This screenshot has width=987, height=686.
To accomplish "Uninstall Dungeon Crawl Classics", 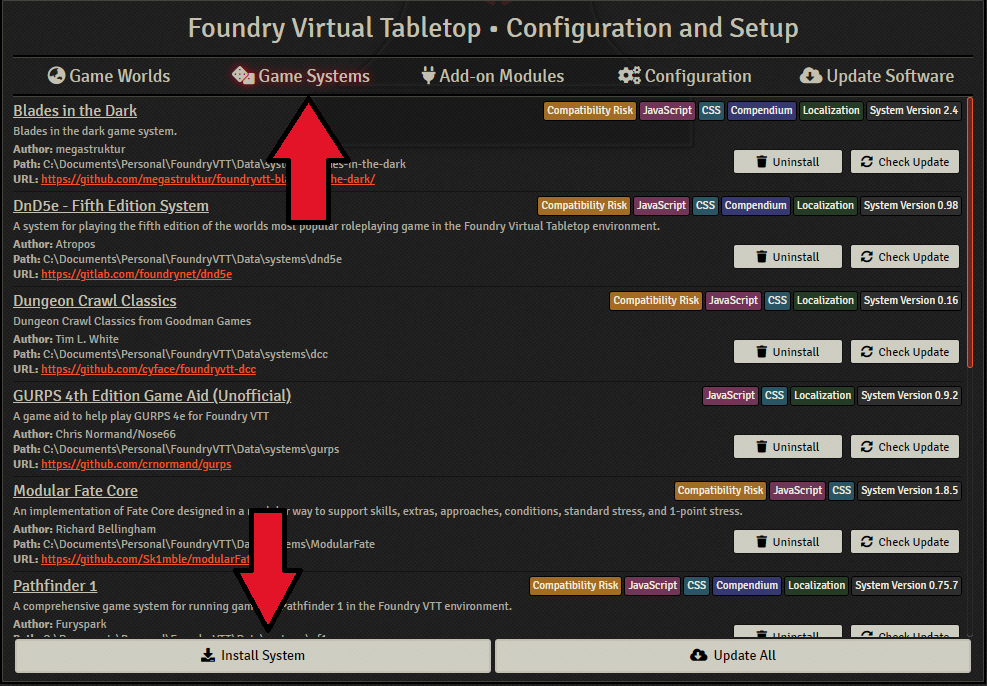I will 787,352.
